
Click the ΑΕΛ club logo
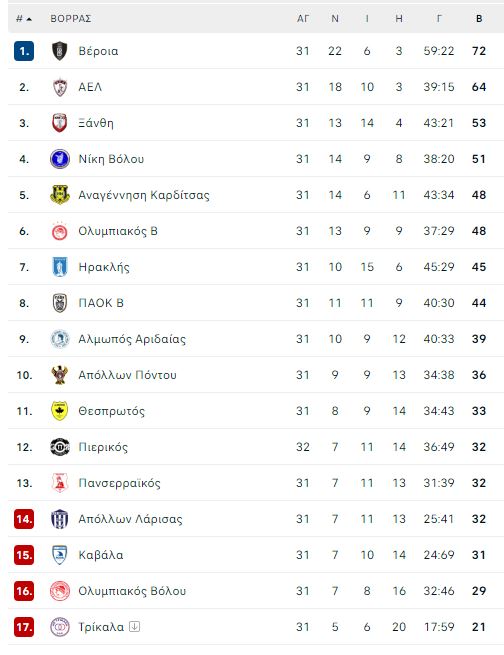pos(60,87)
